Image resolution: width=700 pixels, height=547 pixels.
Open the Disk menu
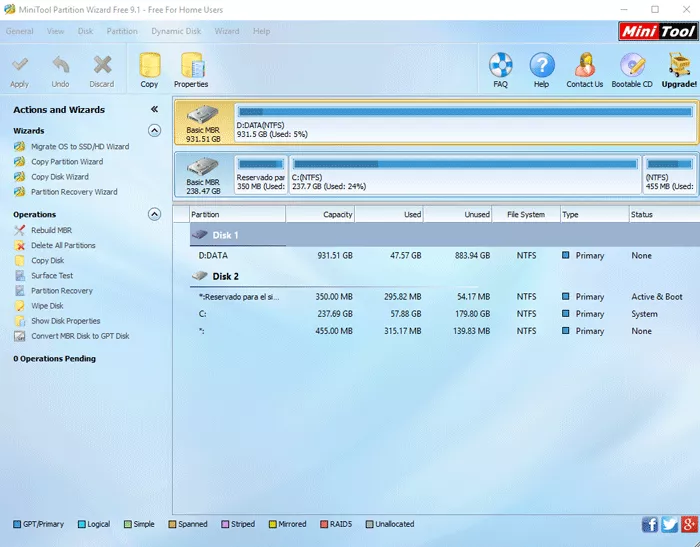[85, 31]
